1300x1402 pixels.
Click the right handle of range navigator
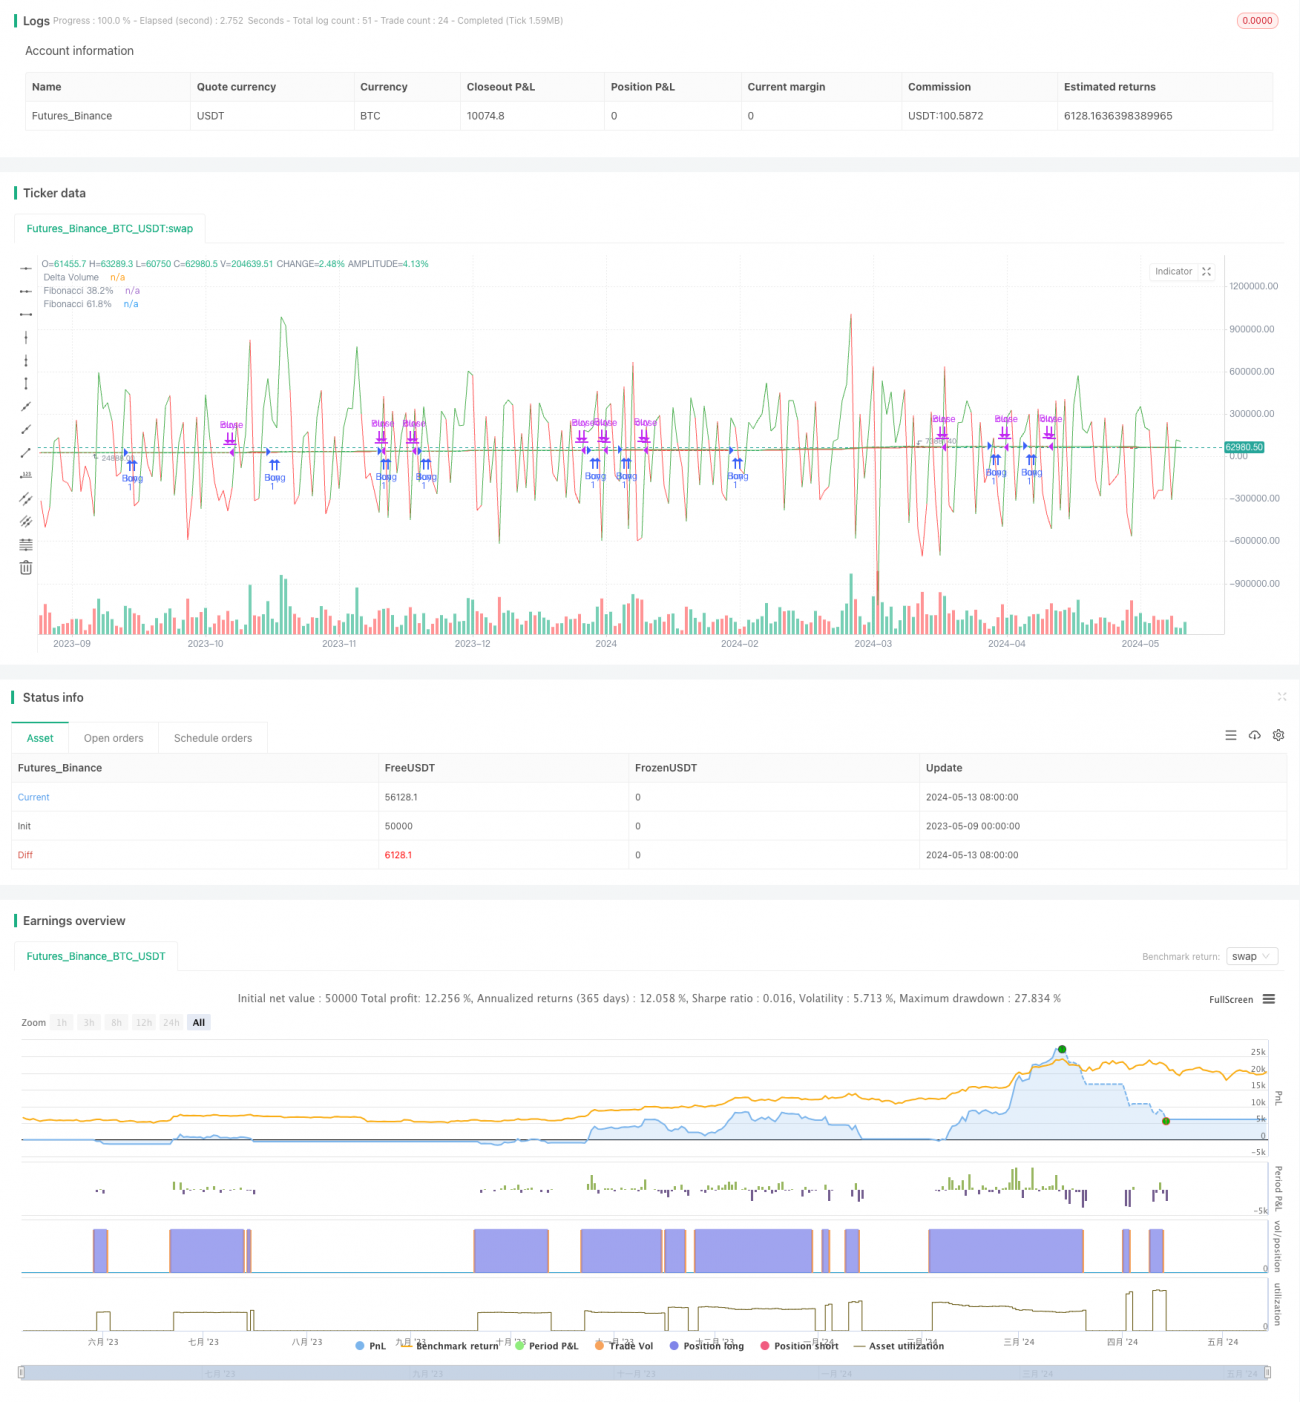1269,1373
